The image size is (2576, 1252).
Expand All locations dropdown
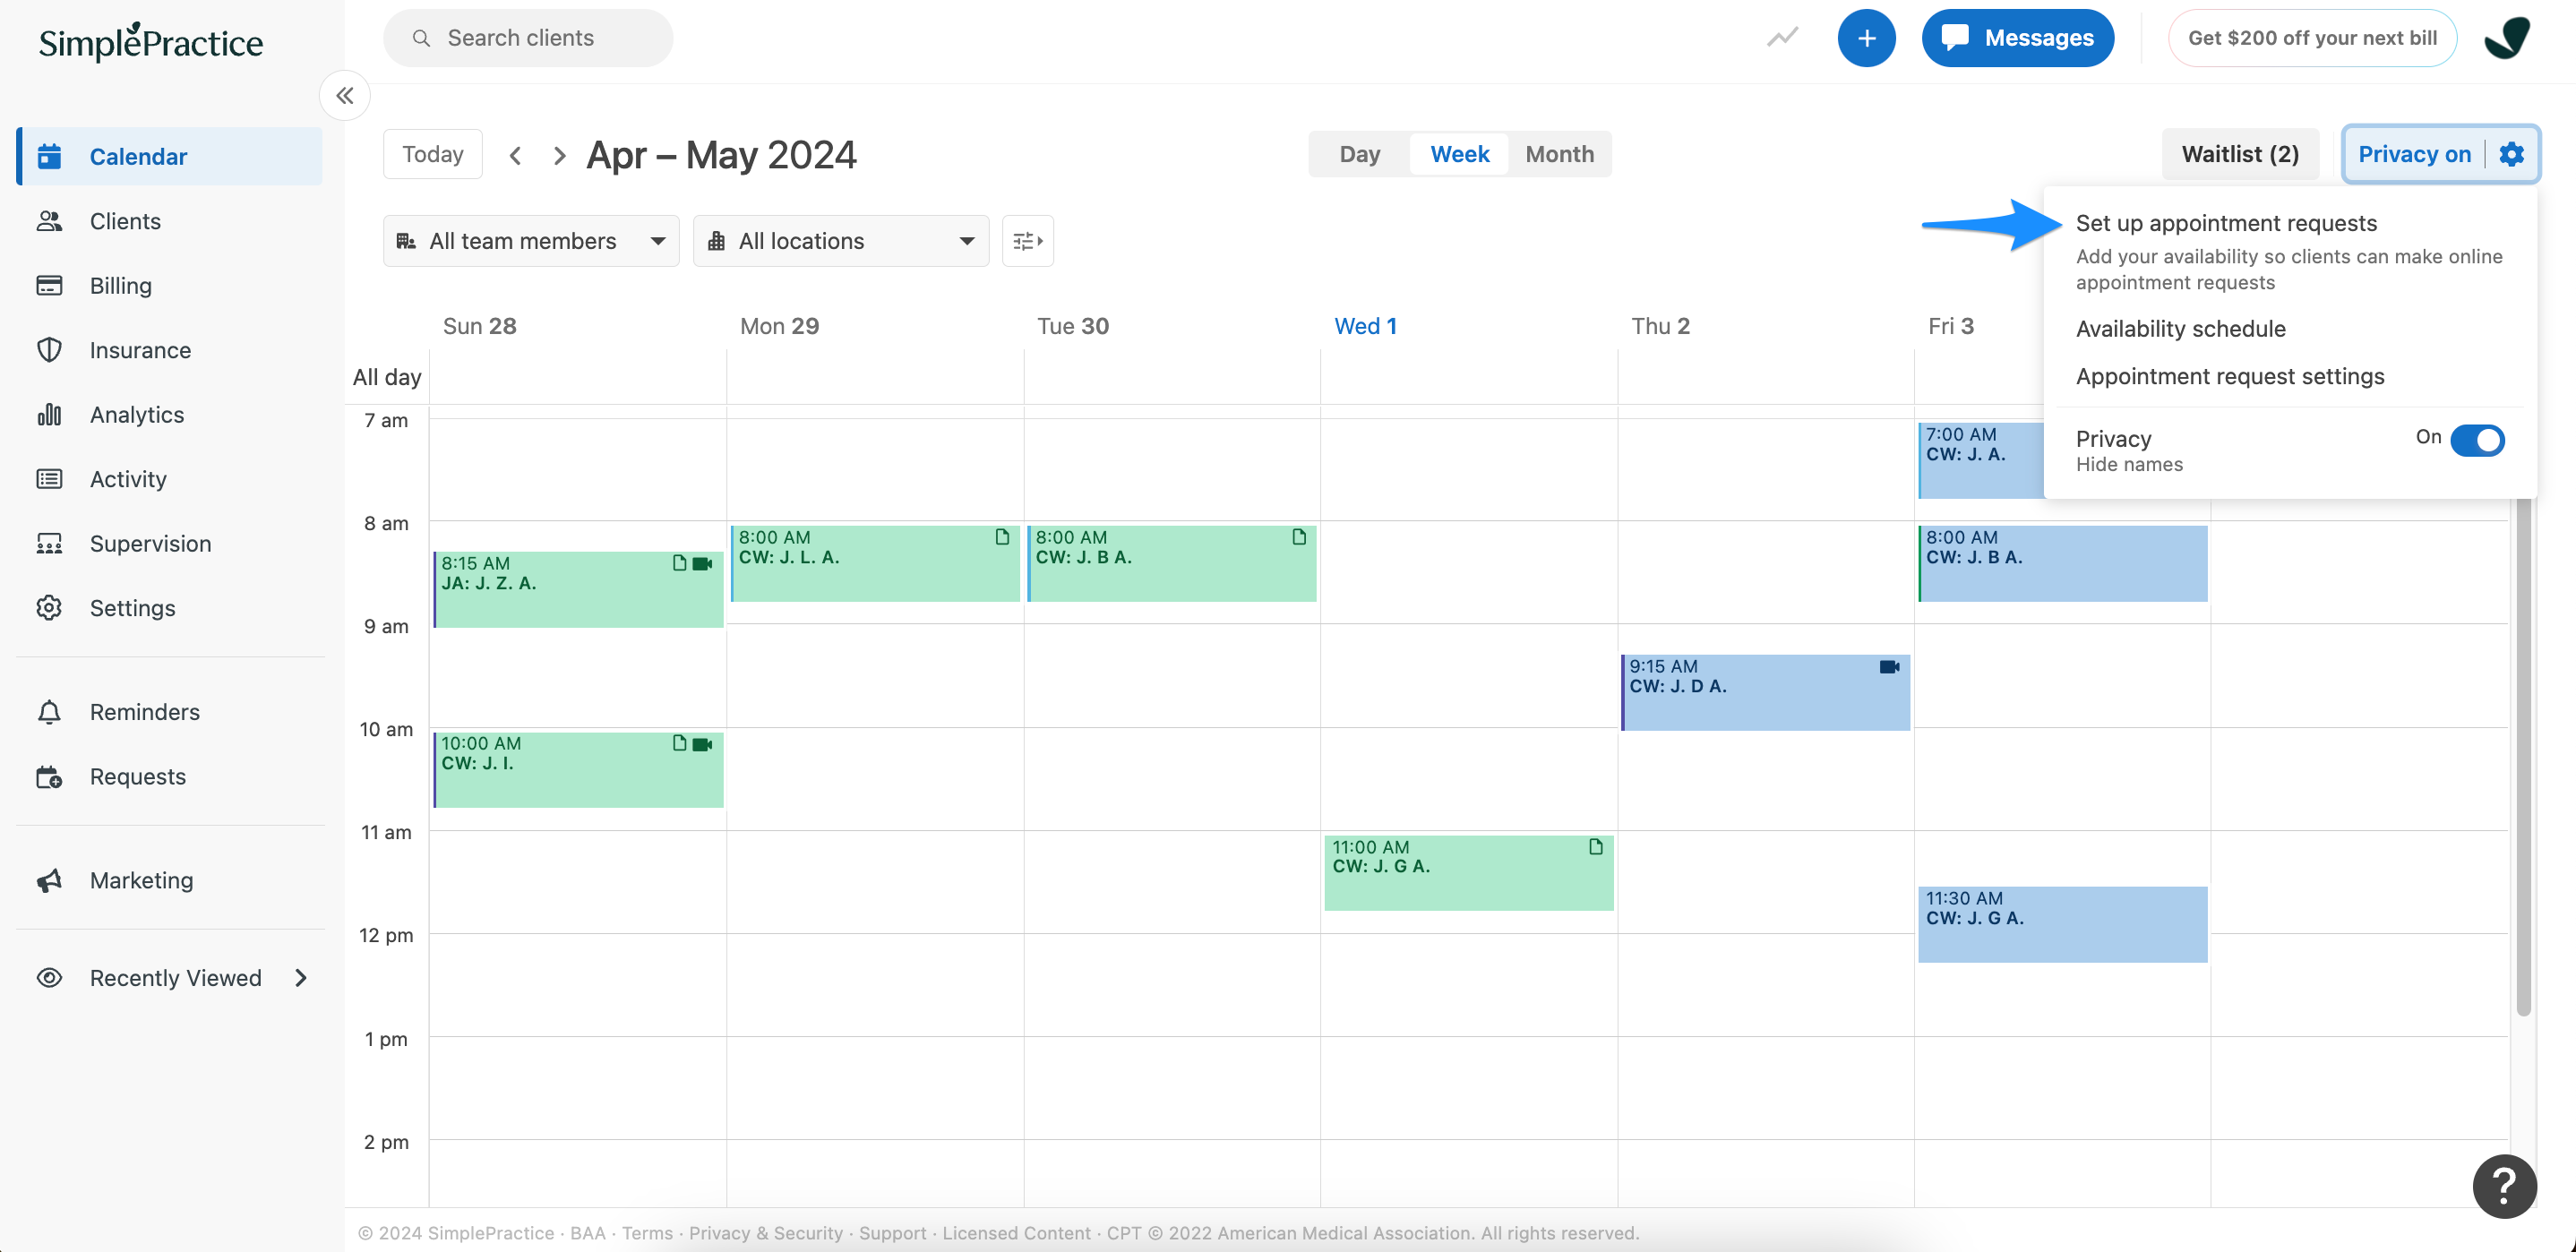(840, 241)
